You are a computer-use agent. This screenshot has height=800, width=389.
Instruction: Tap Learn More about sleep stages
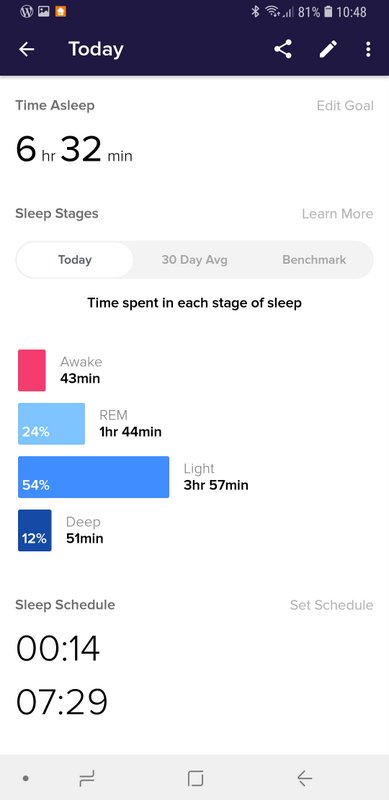337,213
